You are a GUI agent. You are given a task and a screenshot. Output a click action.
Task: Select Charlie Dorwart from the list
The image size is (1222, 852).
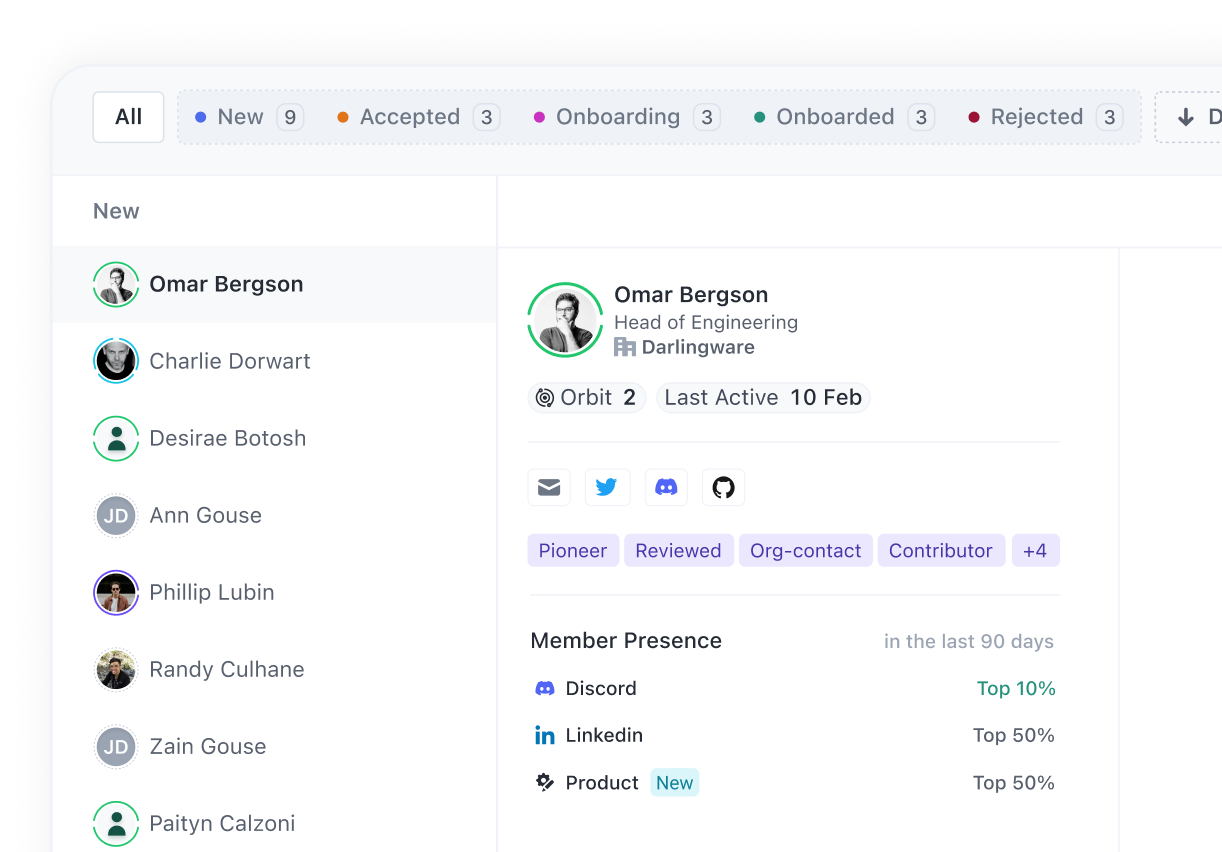pos(229,361)
